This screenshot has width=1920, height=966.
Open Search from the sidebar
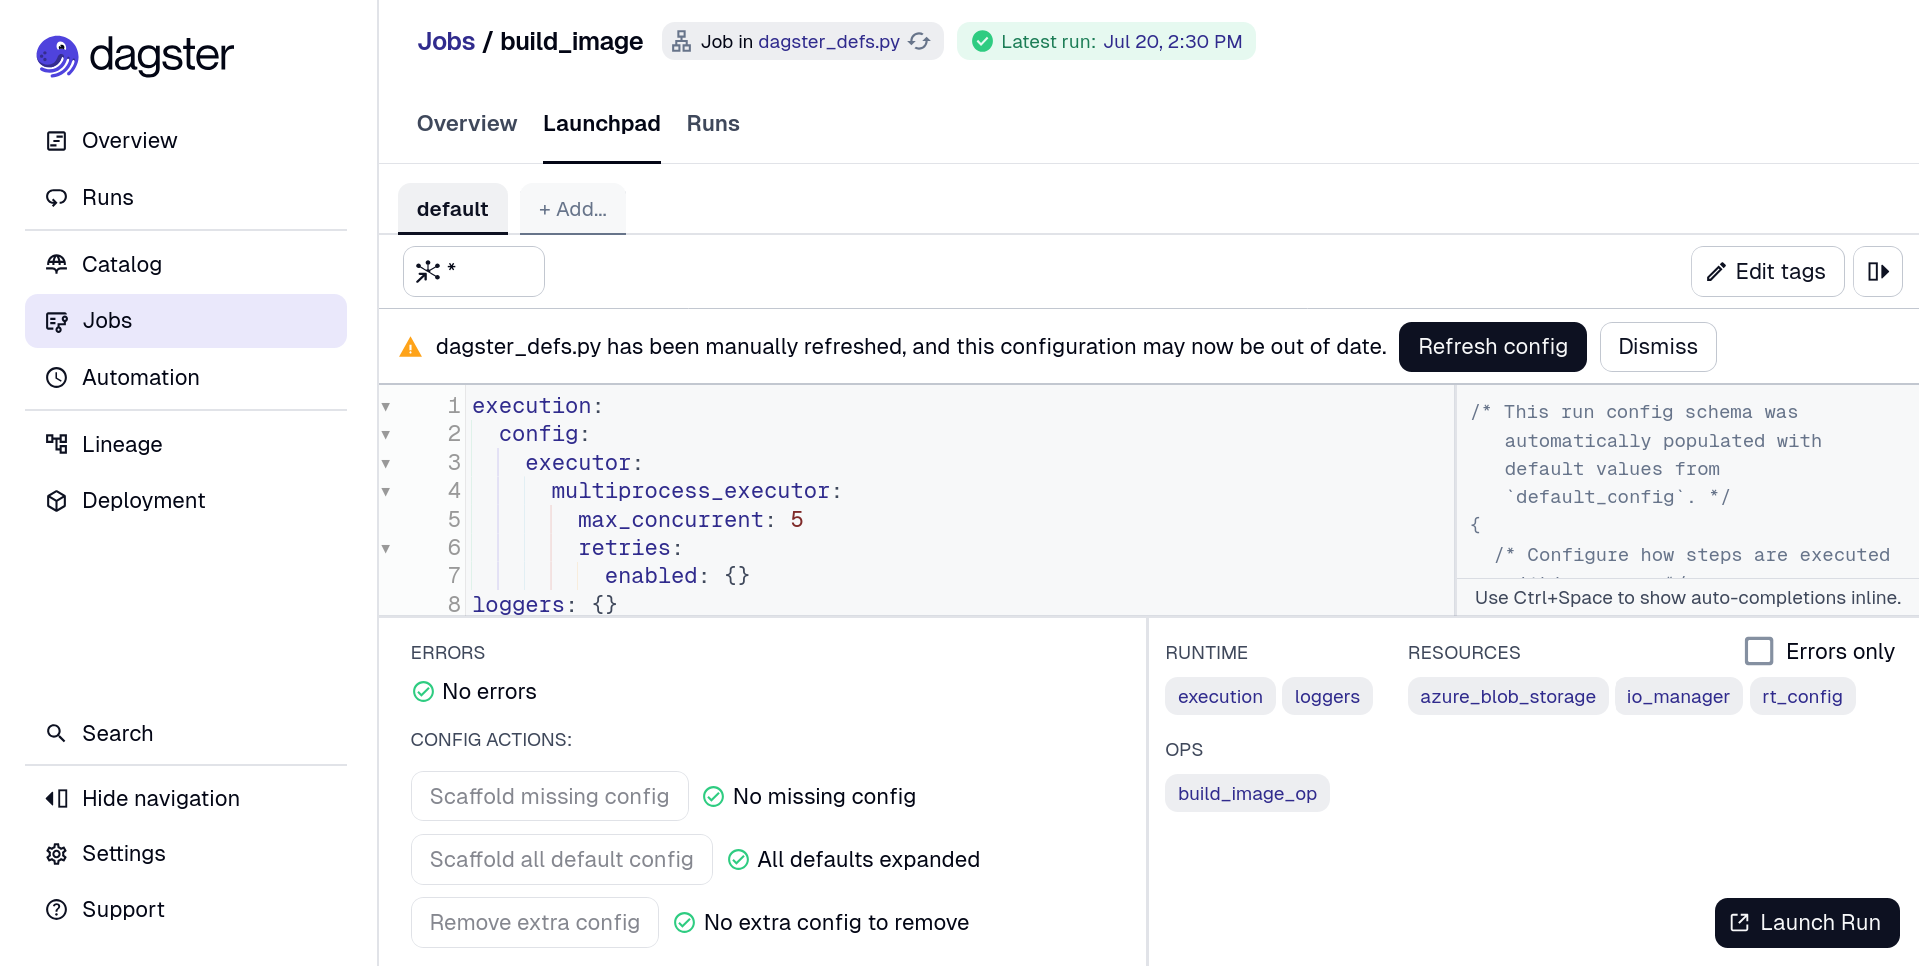(x=186, y=733)
